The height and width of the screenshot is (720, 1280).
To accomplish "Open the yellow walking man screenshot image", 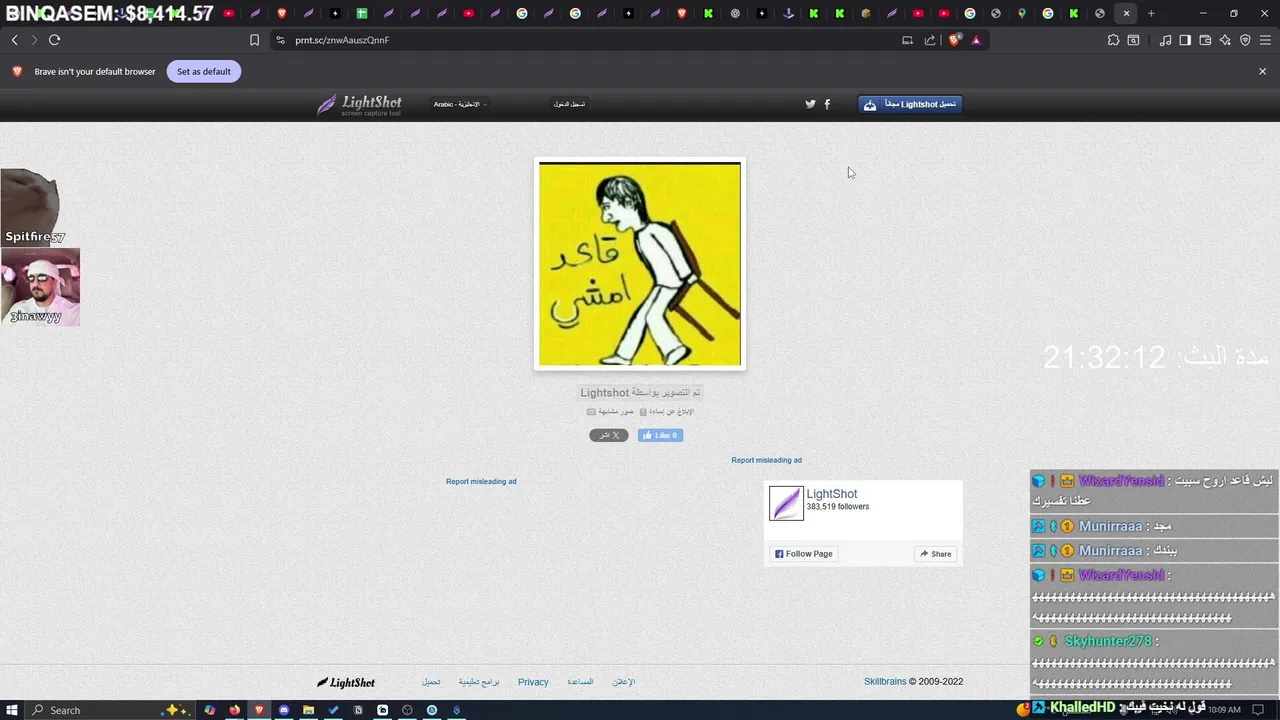I will coord(640,264).
